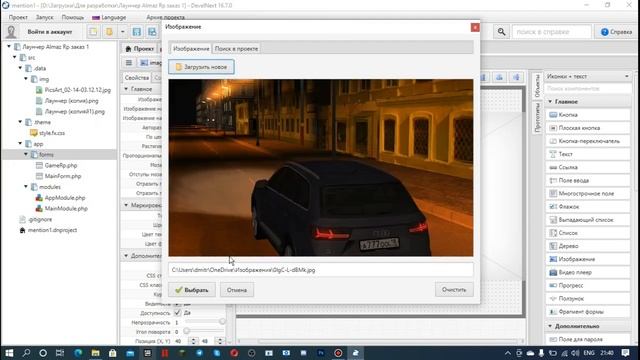Click the hamburger list icon below Проект tab
The width and height of the screenshot is (640, 360).
click(x=129, y=63)
